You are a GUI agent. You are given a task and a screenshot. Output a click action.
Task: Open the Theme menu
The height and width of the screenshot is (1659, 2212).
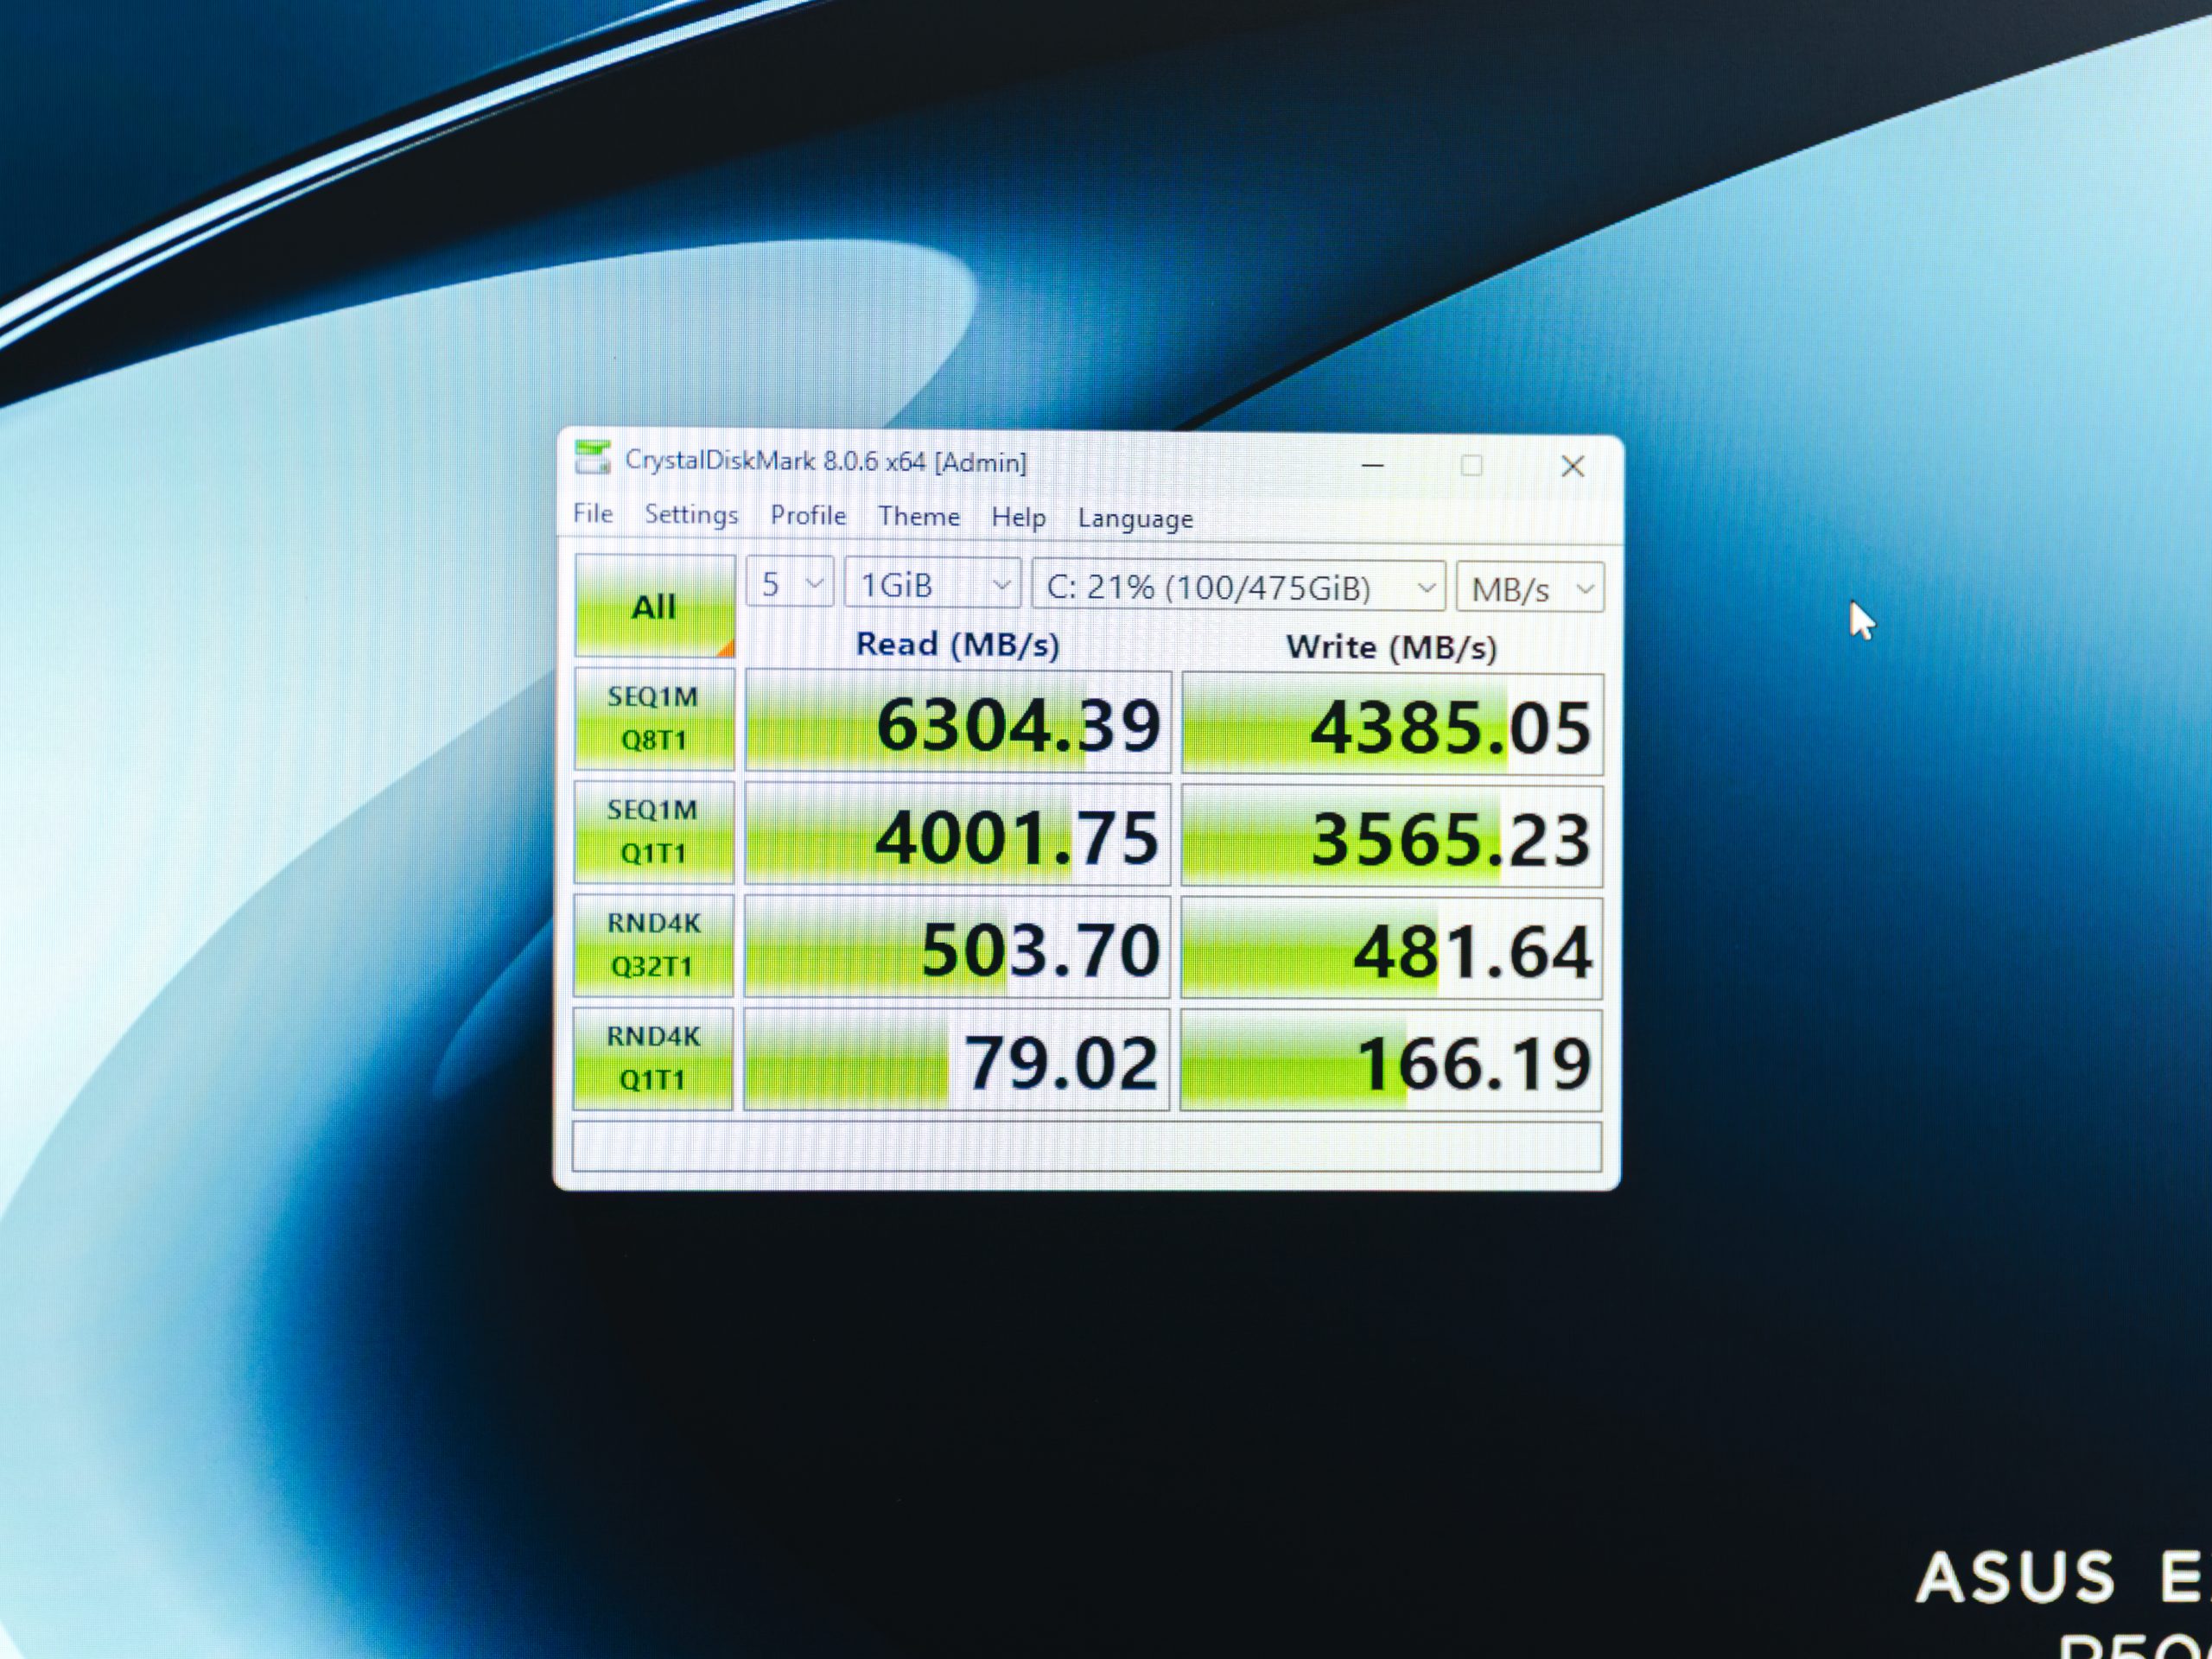[x=919, y=516]
